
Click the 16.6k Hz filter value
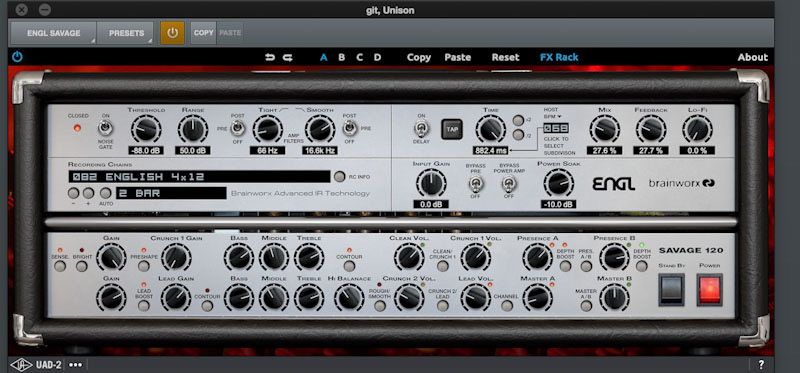319,151
